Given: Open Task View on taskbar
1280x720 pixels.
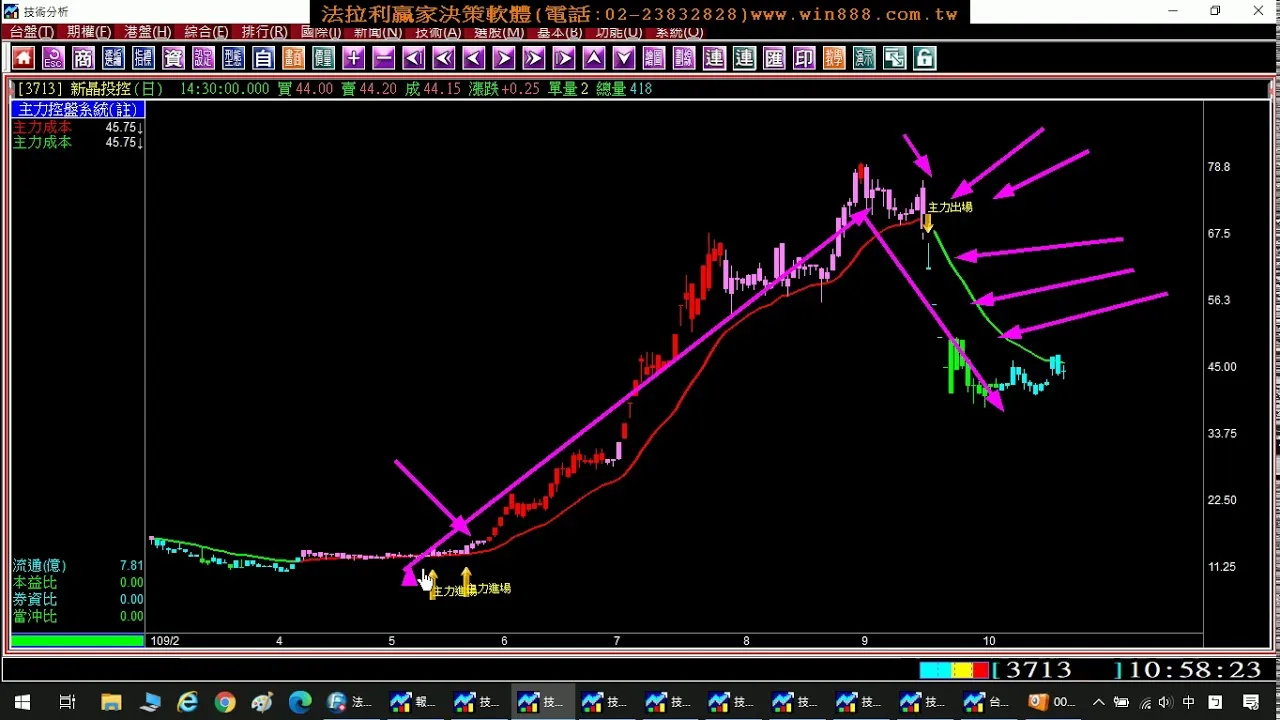Looking at the screenshot, I should coord(67,702).
